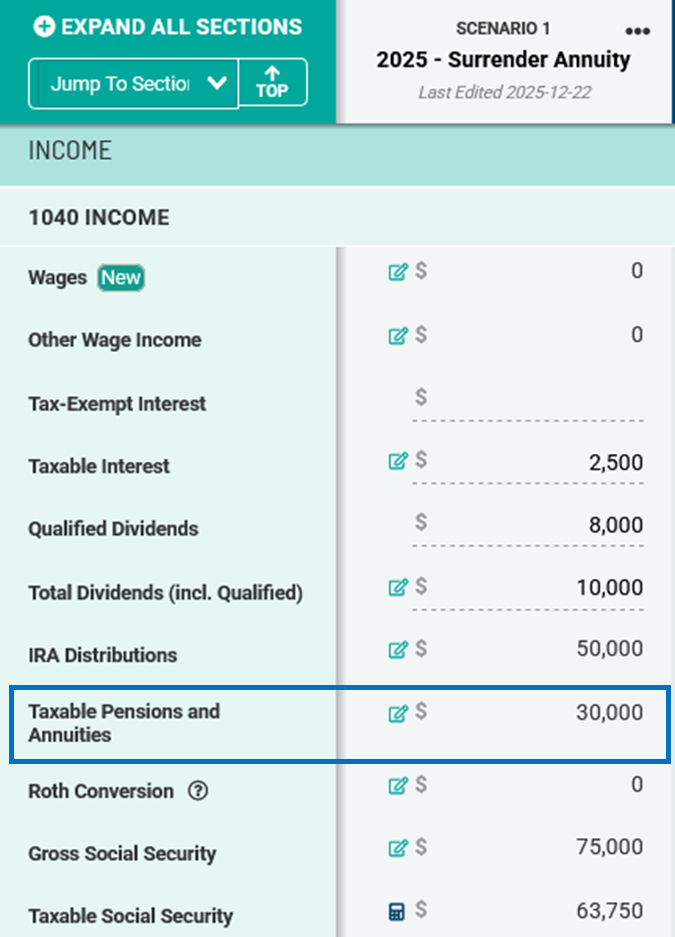
Task: Click the Taxable Social Security calculator icon
Action: tap(397, 911)
